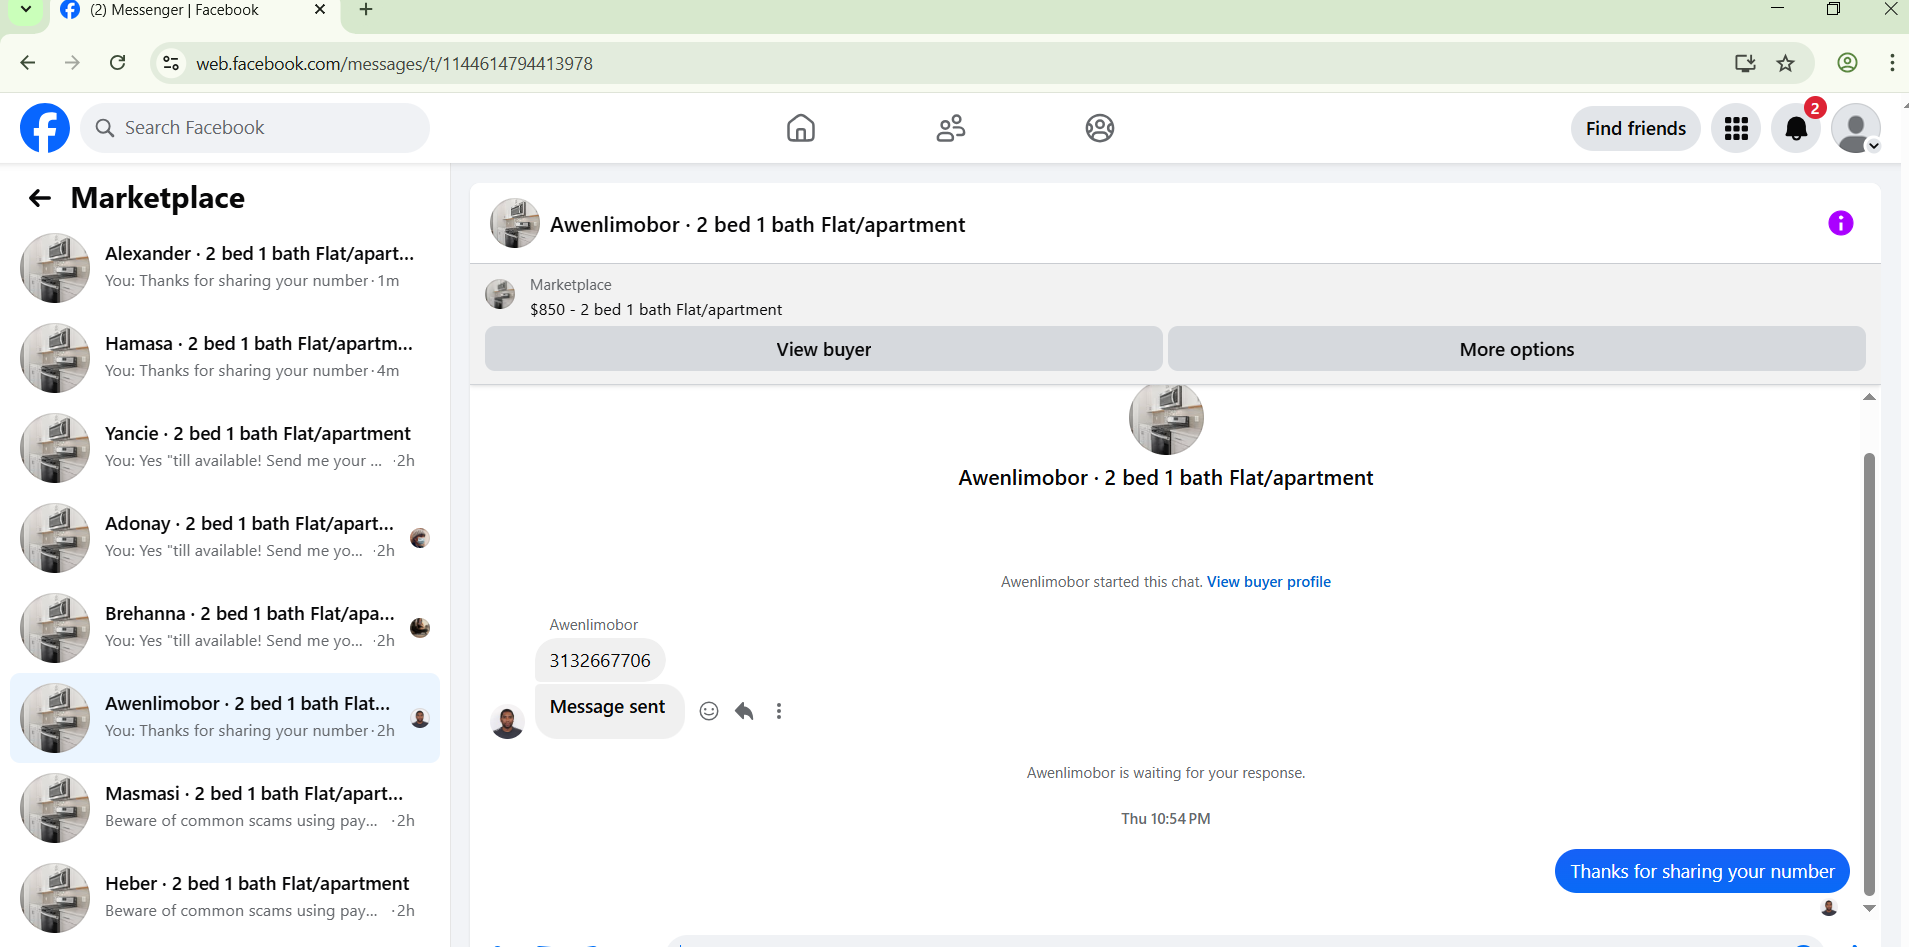Click the install app icon in address bar
Image resolution: width=1909 pixels, height=947 pixels.
[1745, 63]
